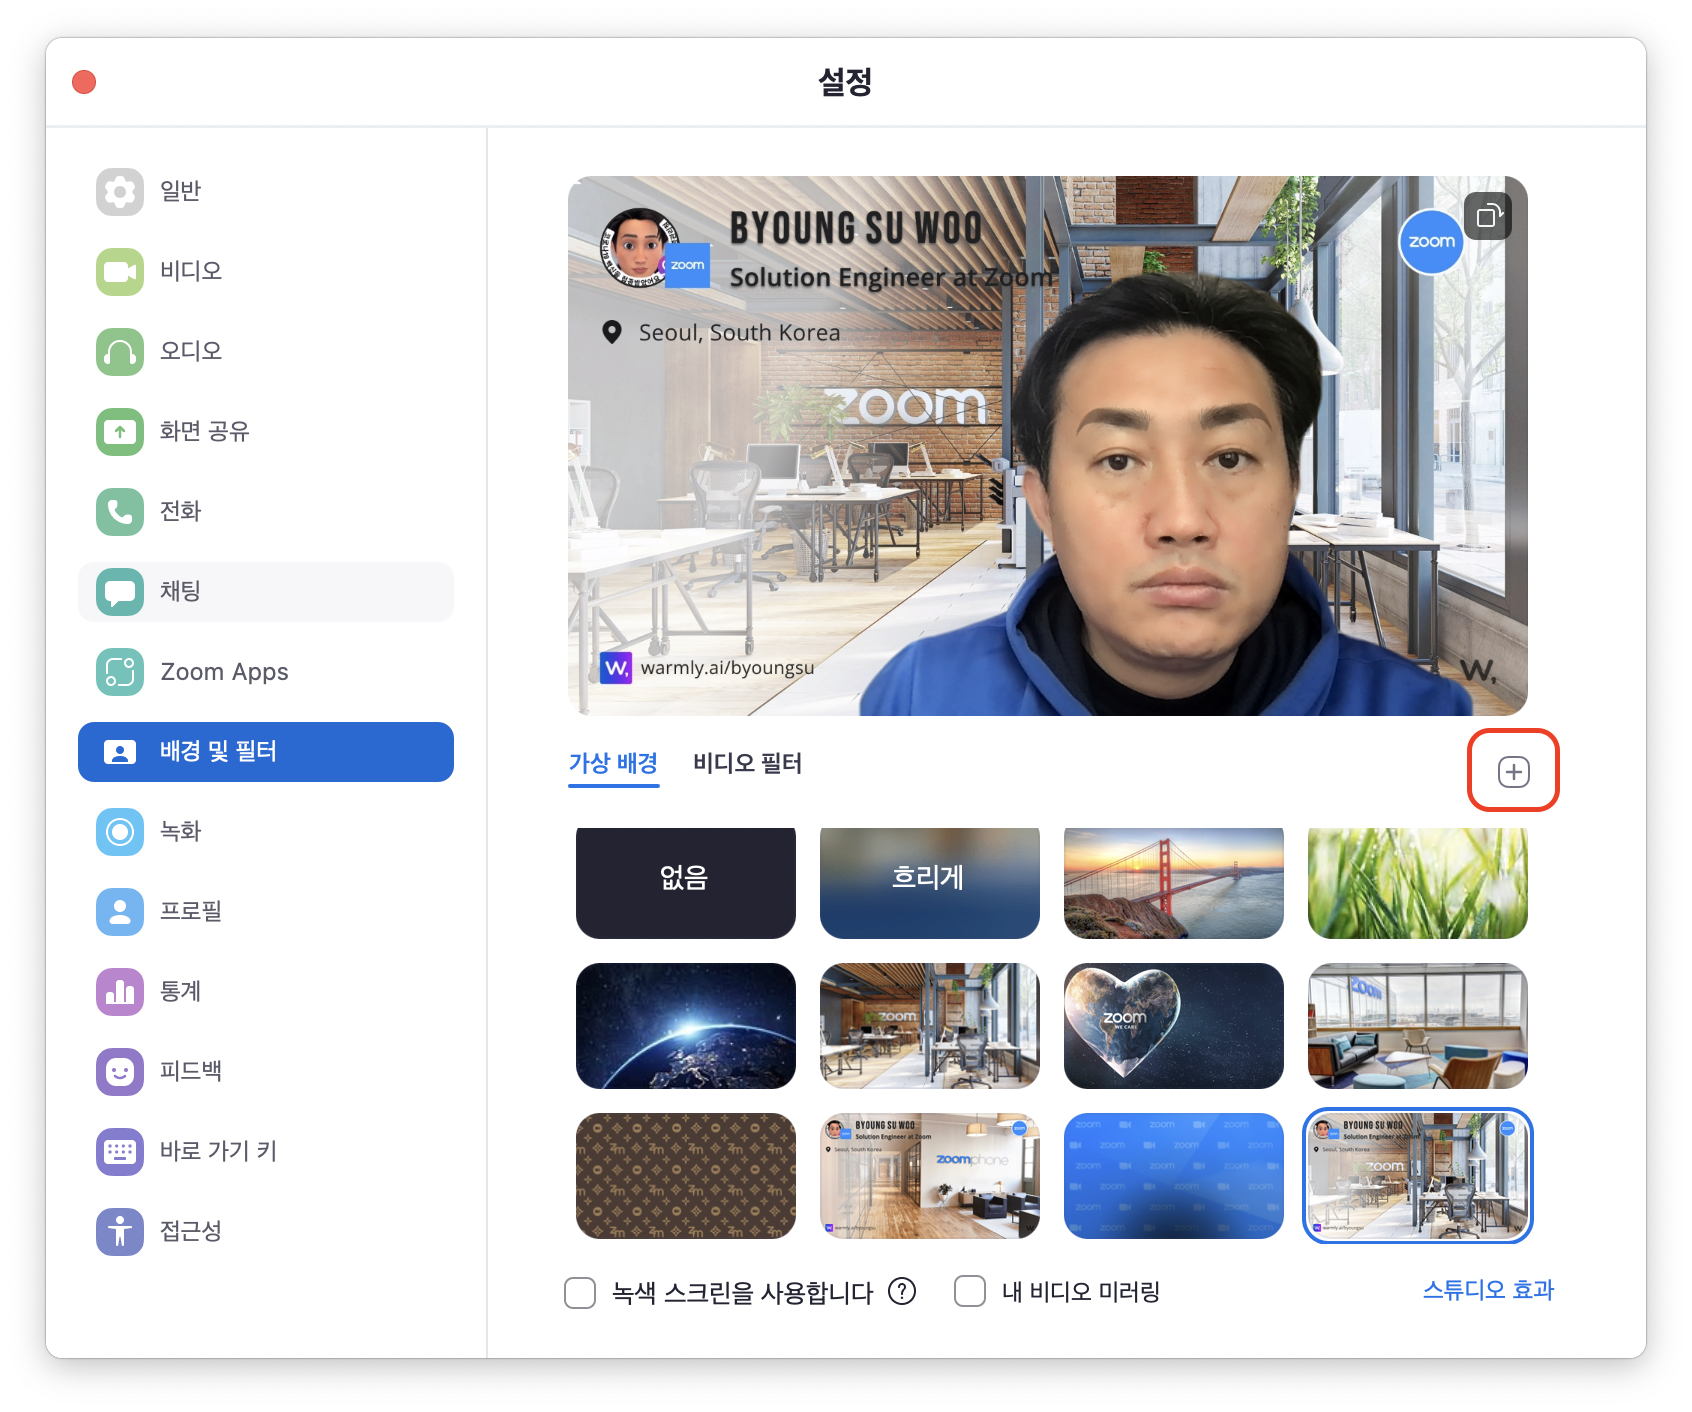Select the 접근성 accessibility icon
1692x1412 pixels.
pos(120,1231)
